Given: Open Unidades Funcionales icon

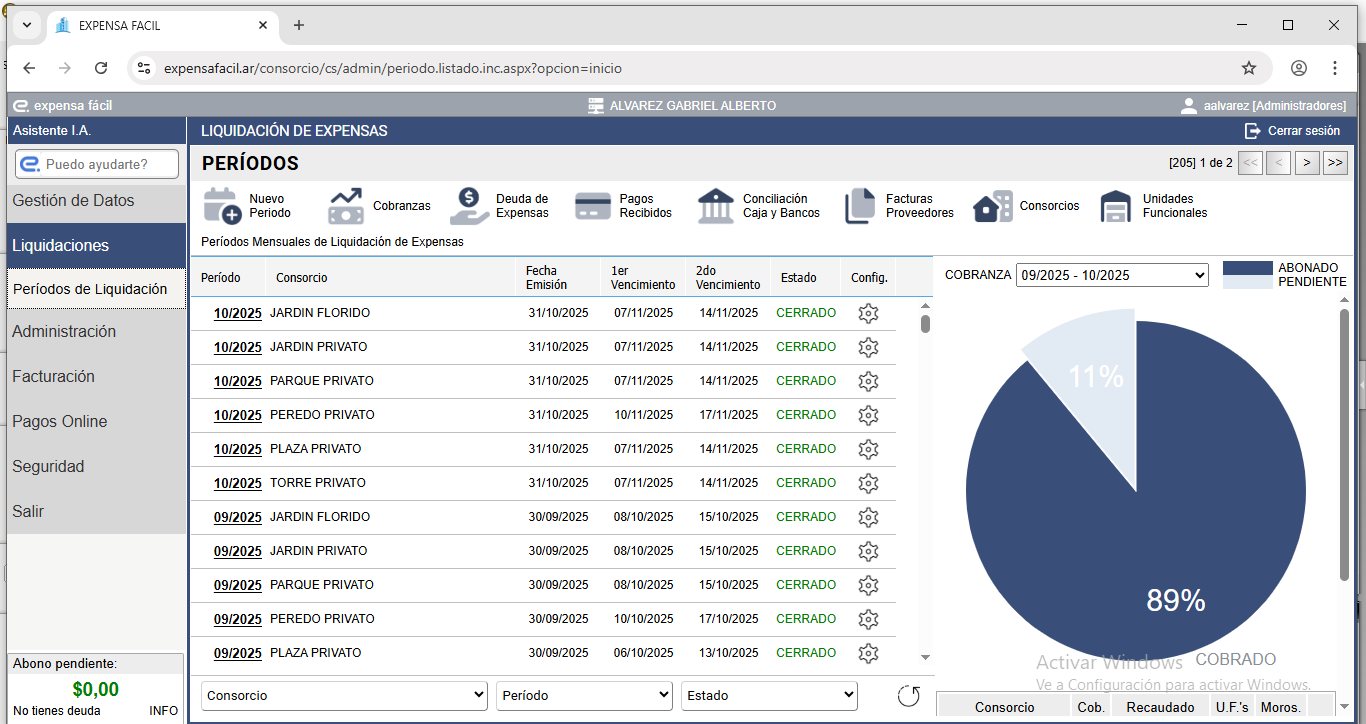Looking at the screenshot, I should (x=1116, y=206).
